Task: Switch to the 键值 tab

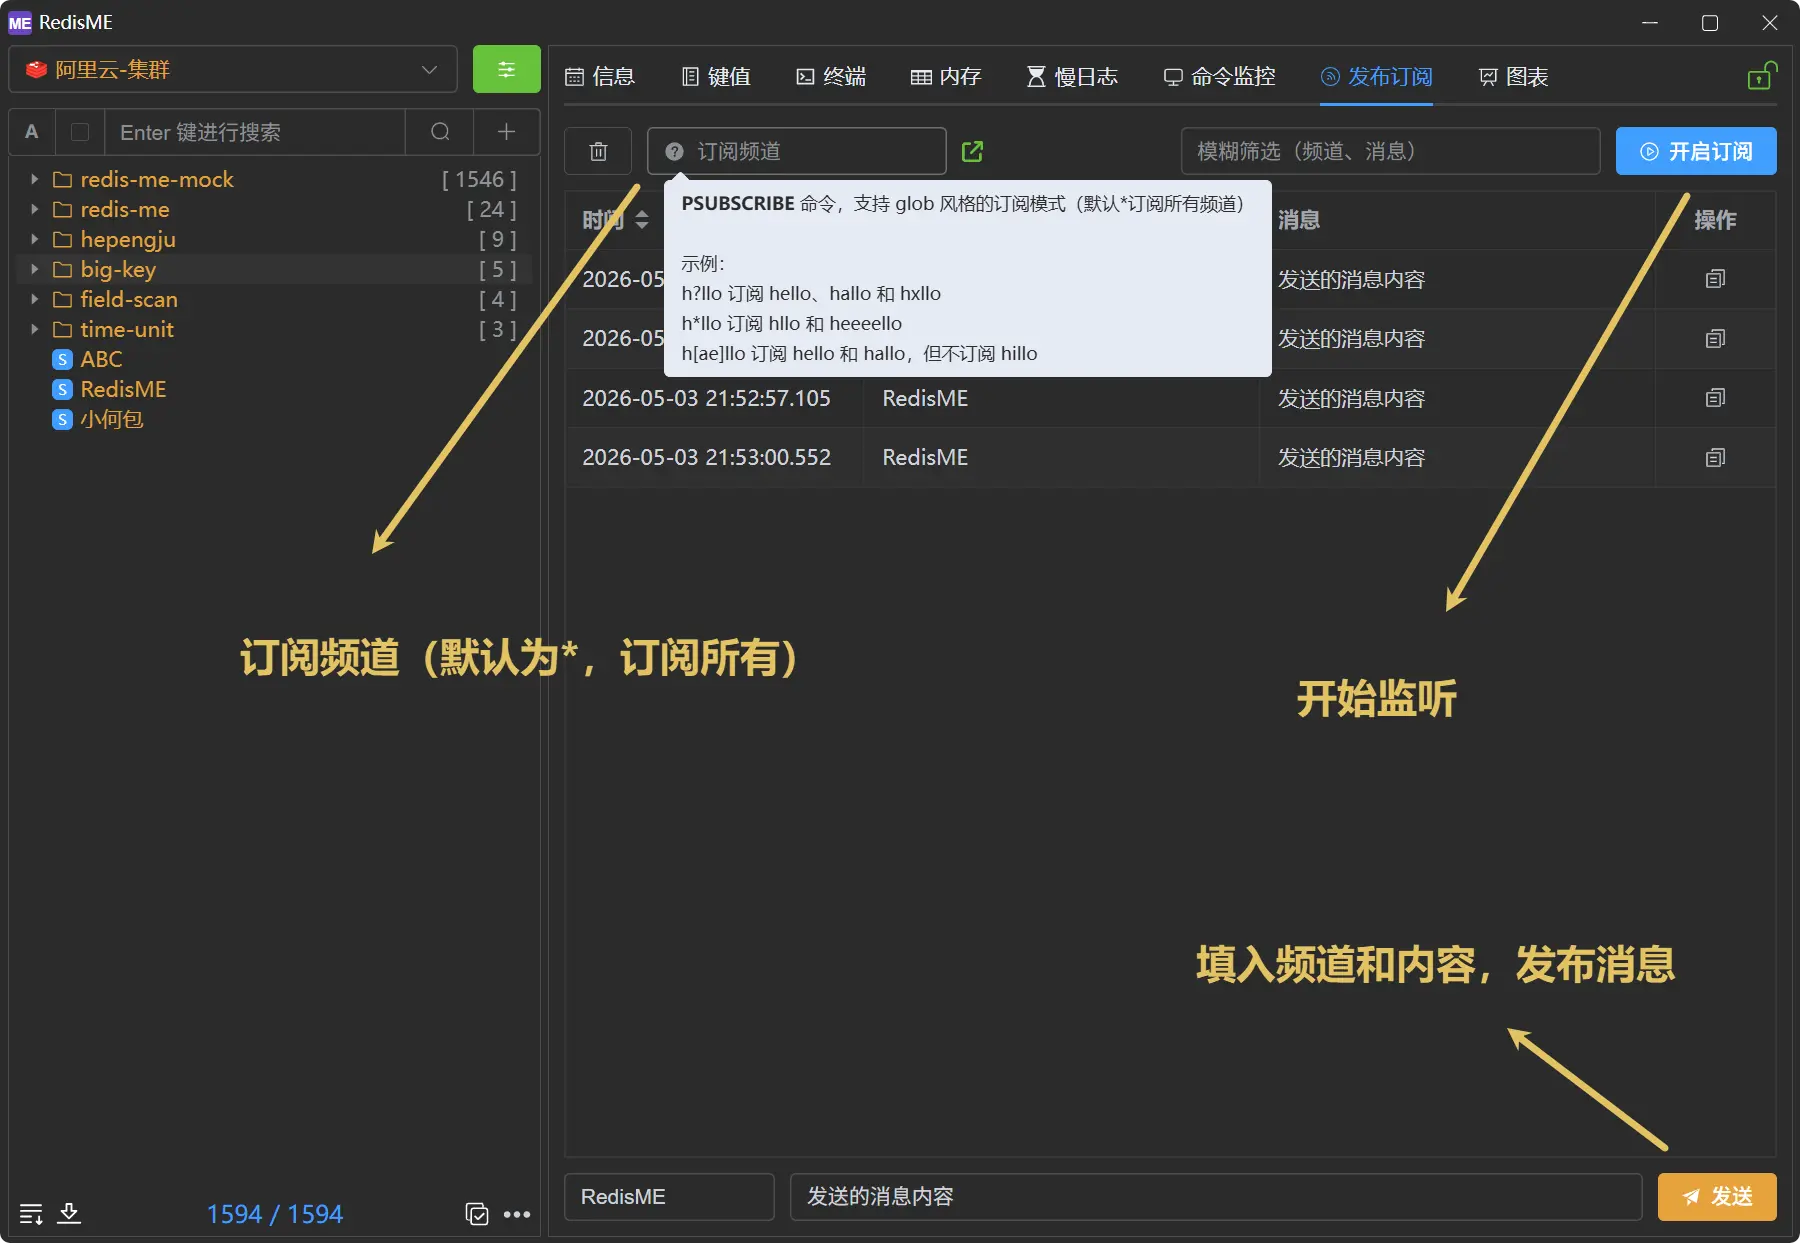Action: click(716, 76)
